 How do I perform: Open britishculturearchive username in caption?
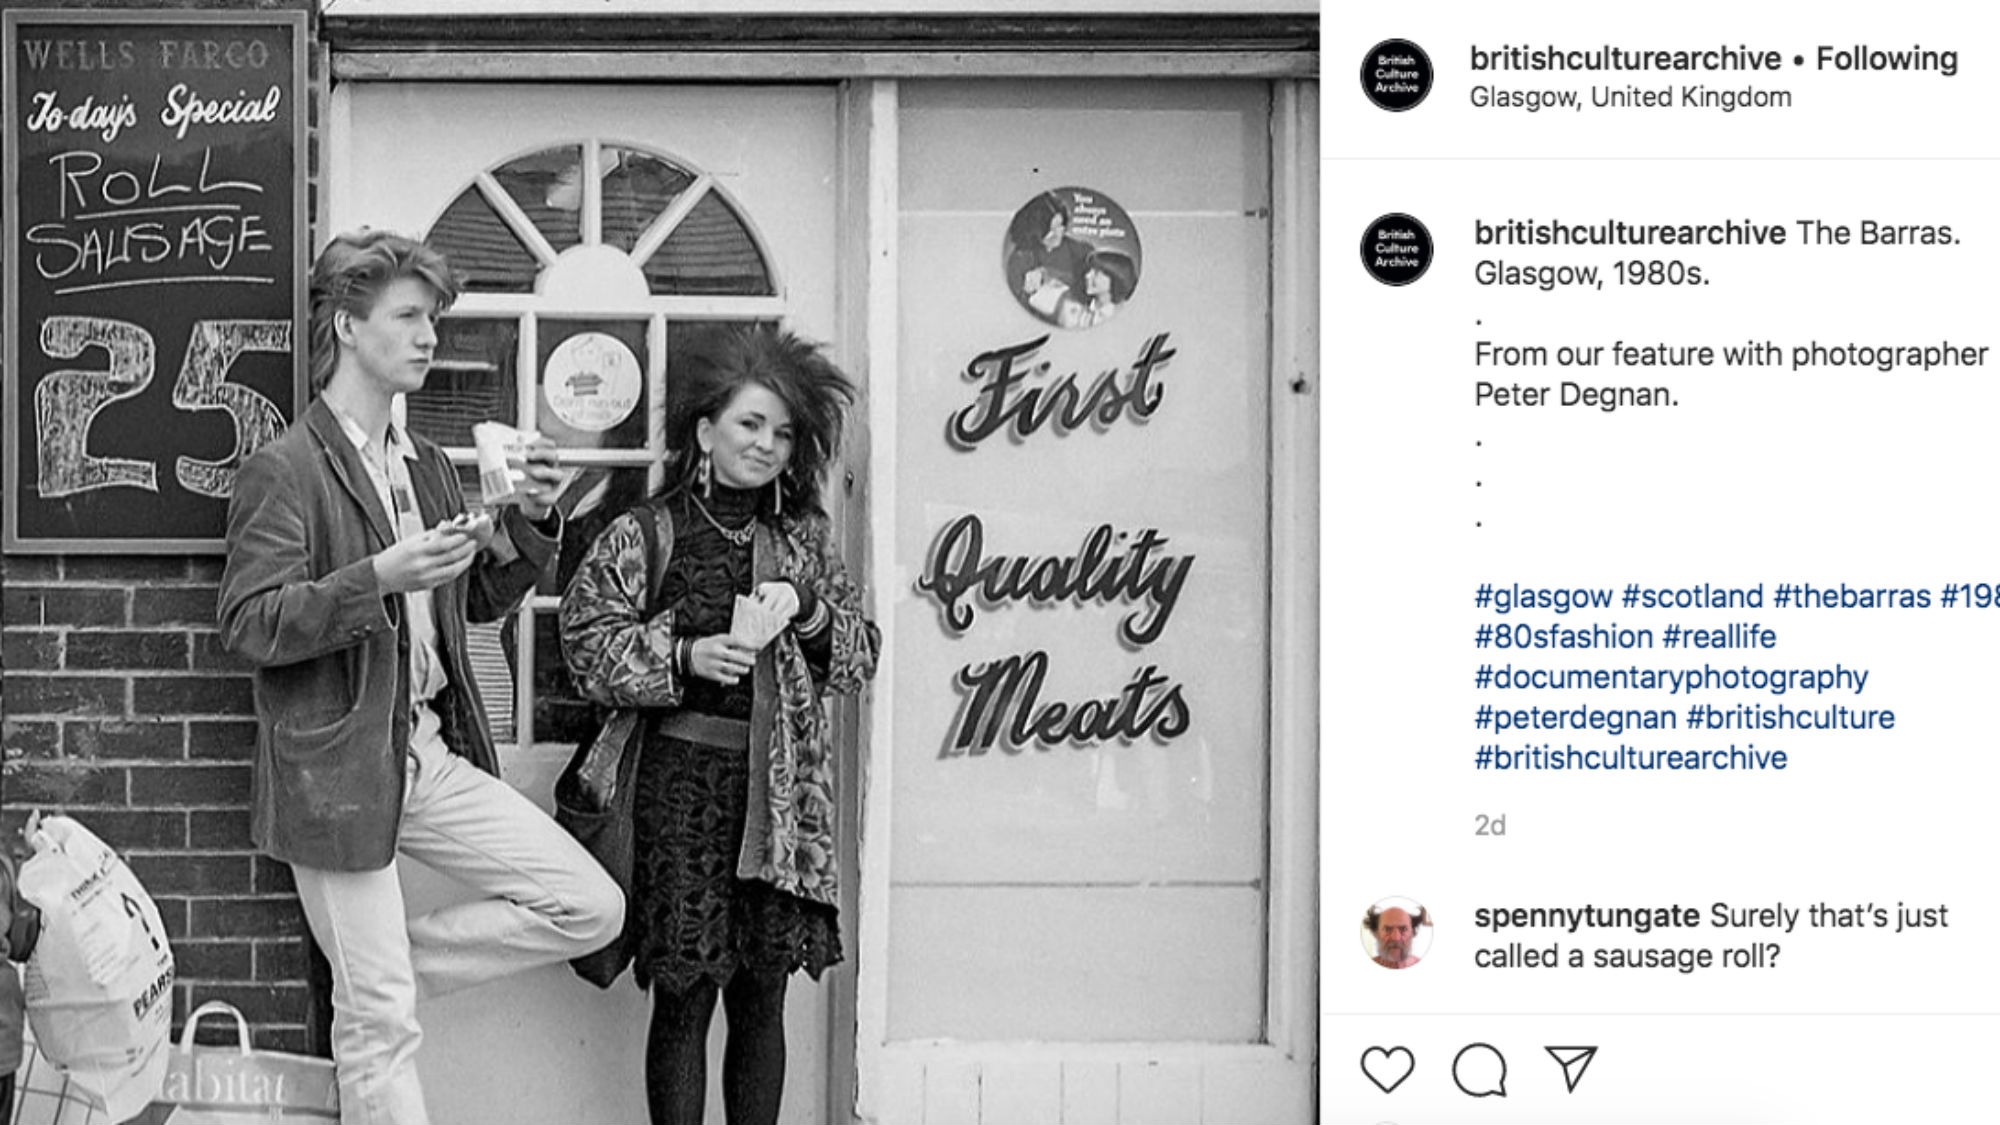pos(1629,232)
